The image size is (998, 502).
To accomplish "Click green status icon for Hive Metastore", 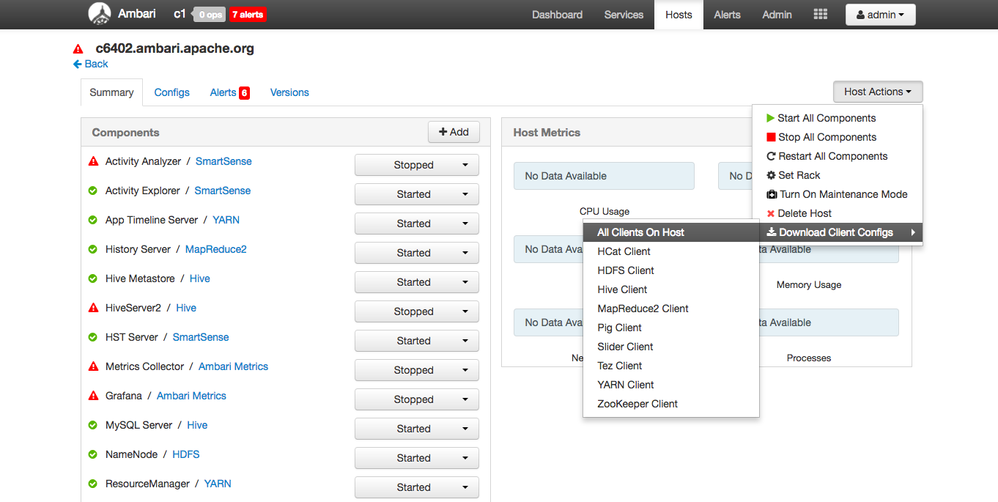I will (x=93, y=279).
